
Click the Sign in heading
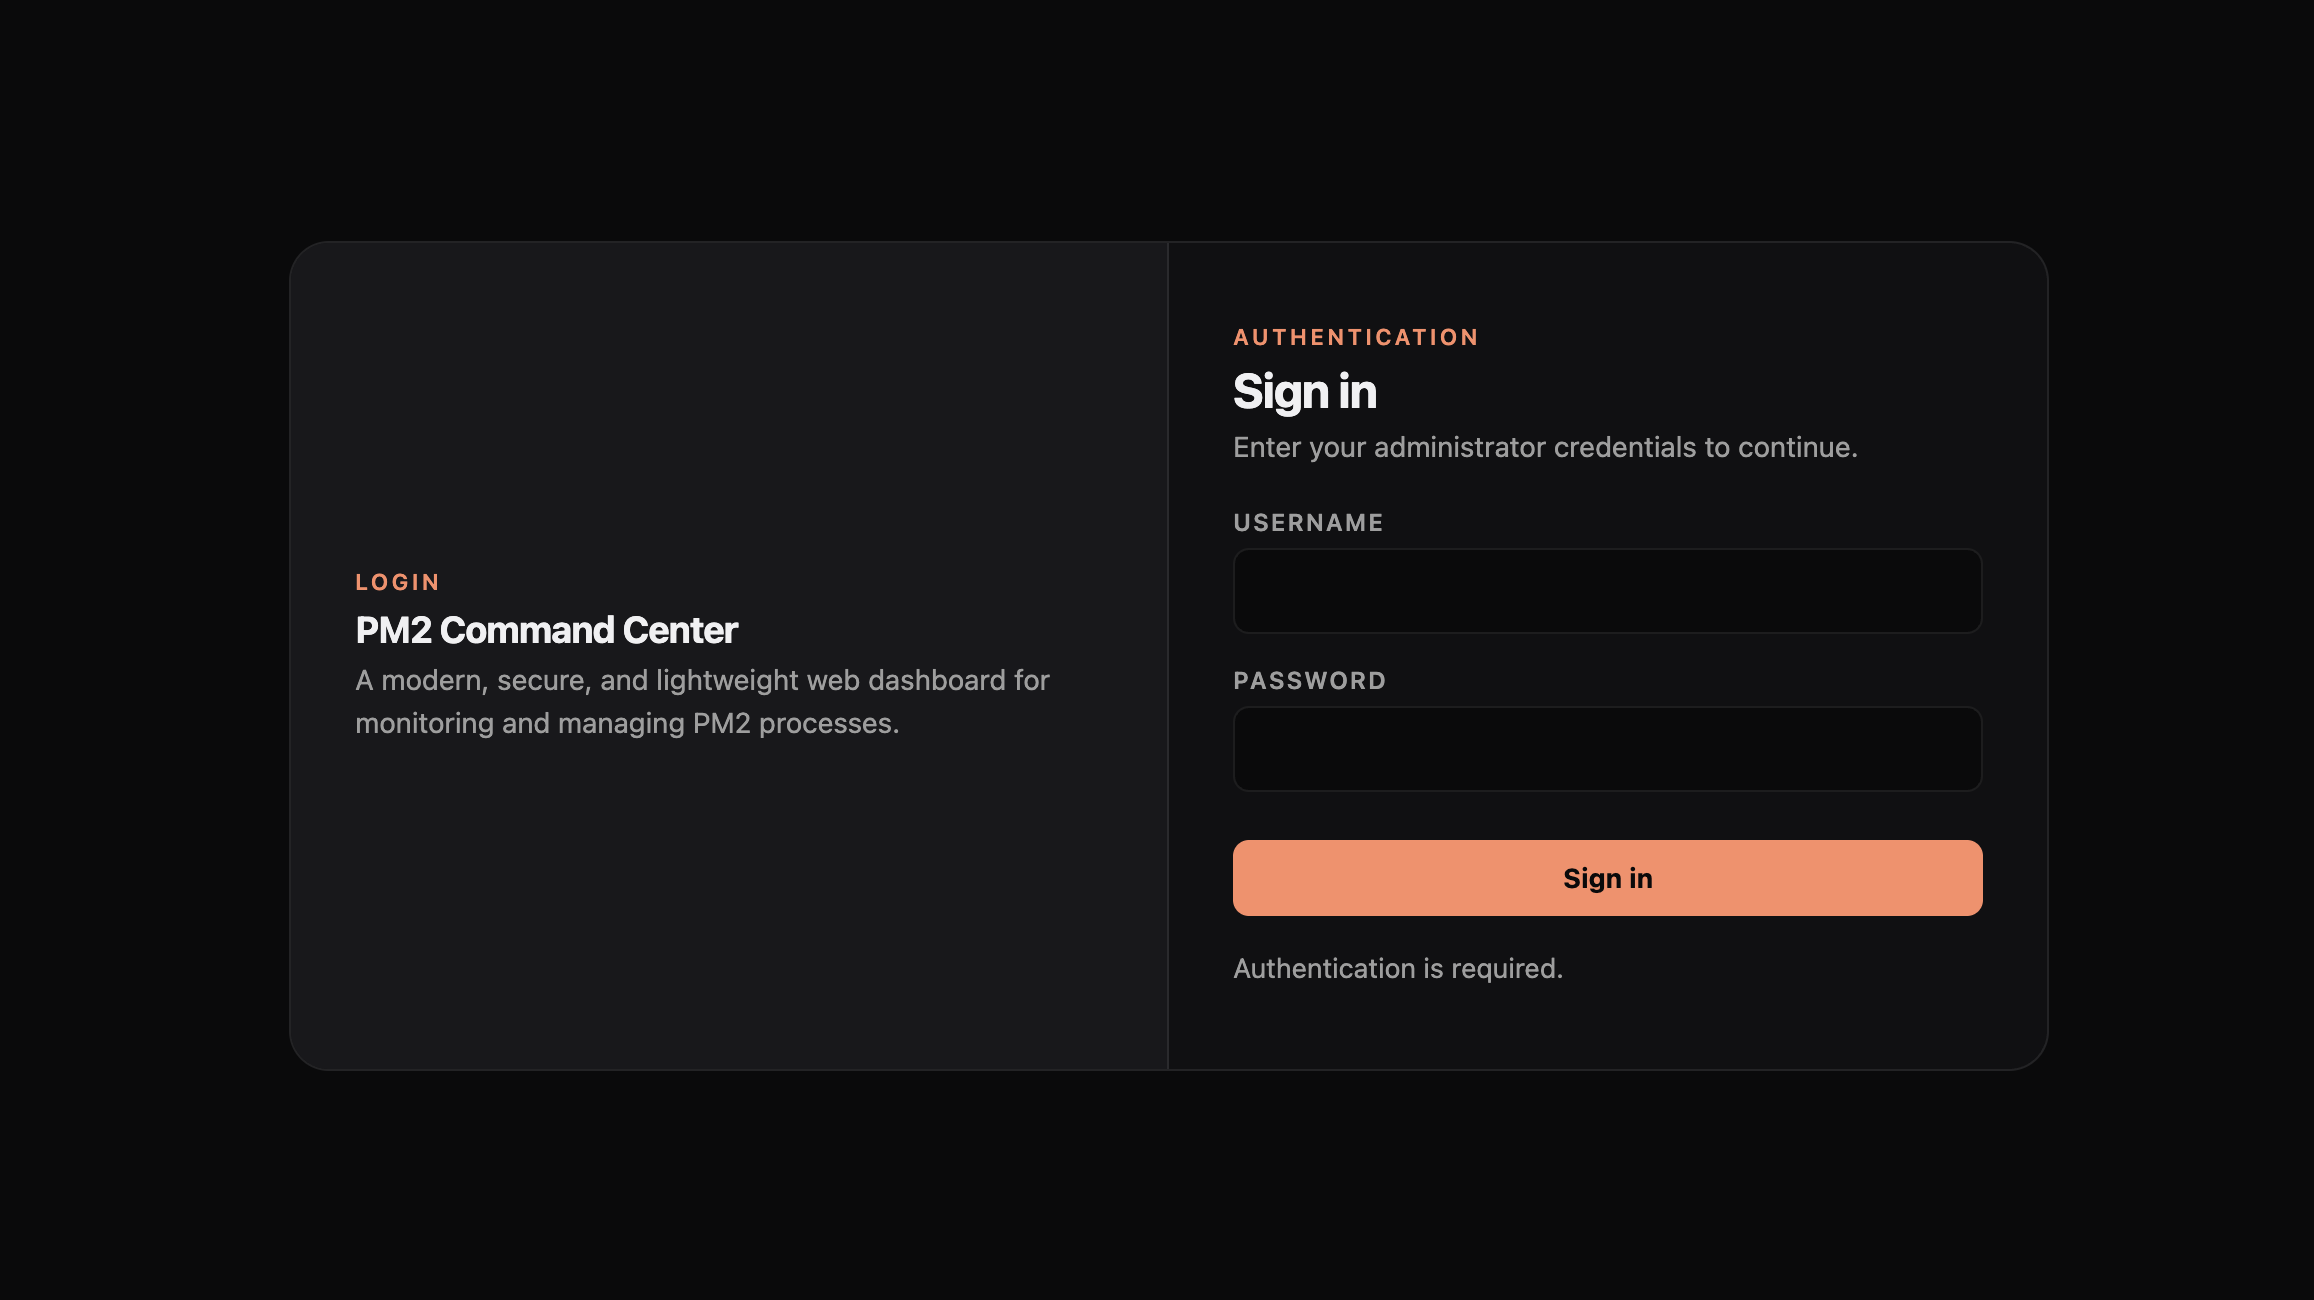[x=1304, y=391]
